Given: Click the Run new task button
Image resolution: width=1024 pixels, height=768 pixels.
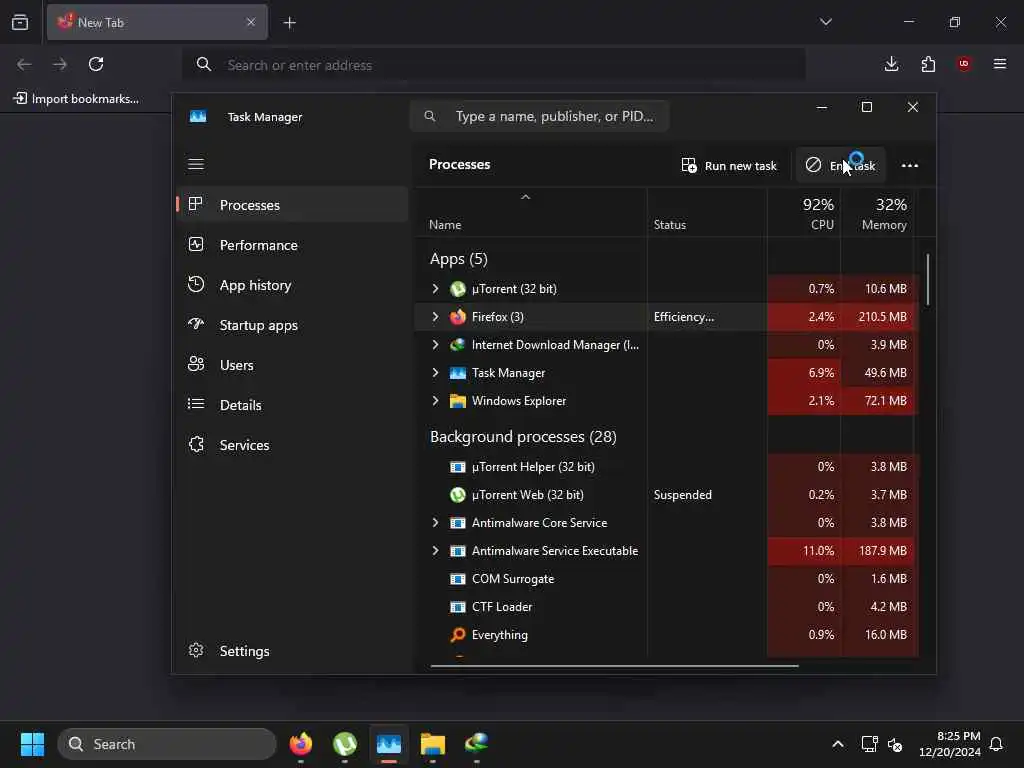Looking at the screenshot, I should click(x=729, y=165).
